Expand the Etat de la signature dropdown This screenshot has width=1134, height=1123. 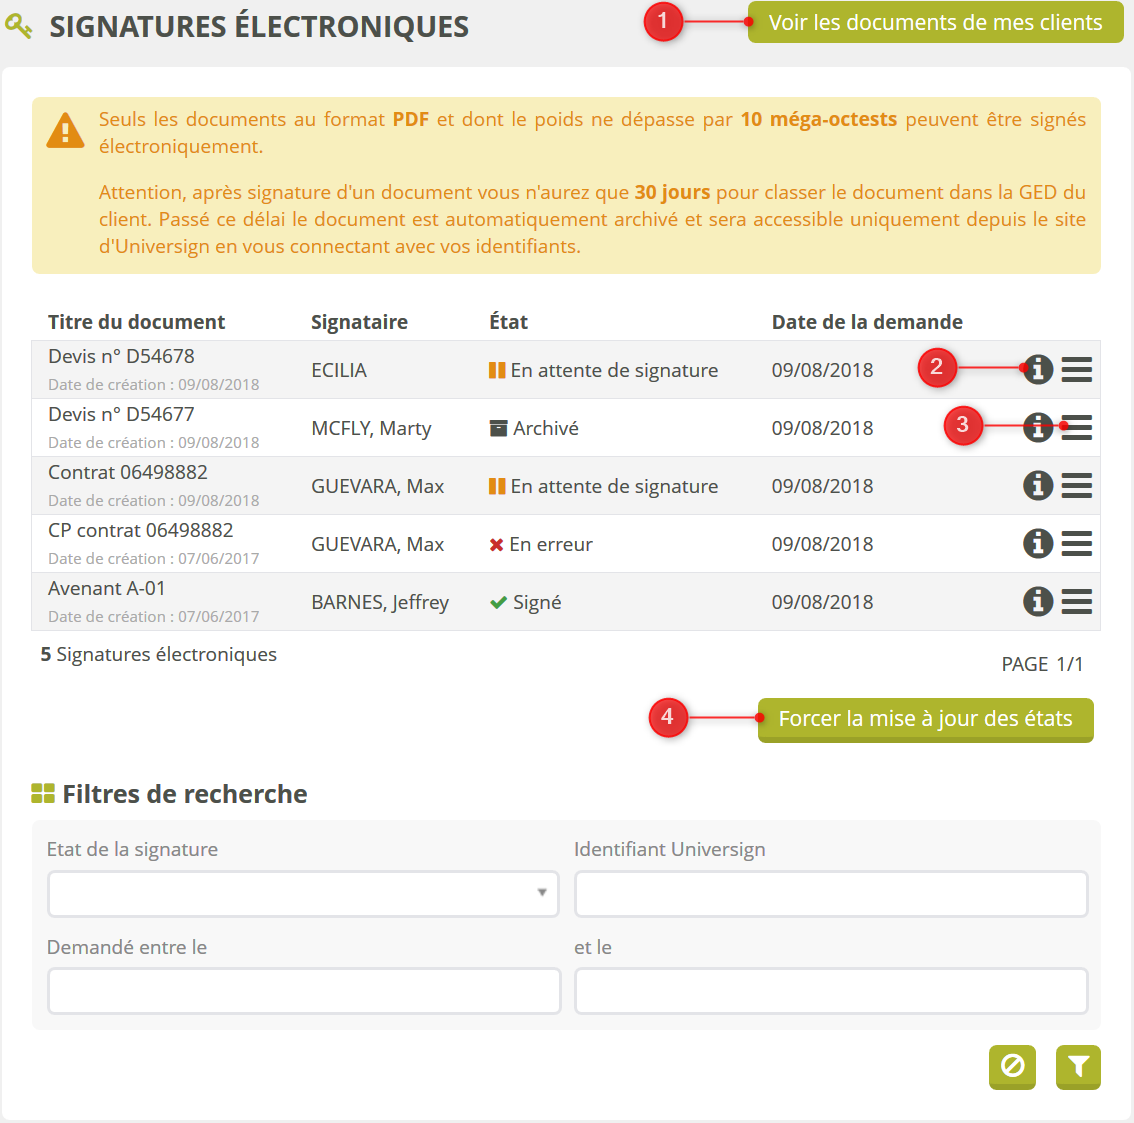click(303, 893)
